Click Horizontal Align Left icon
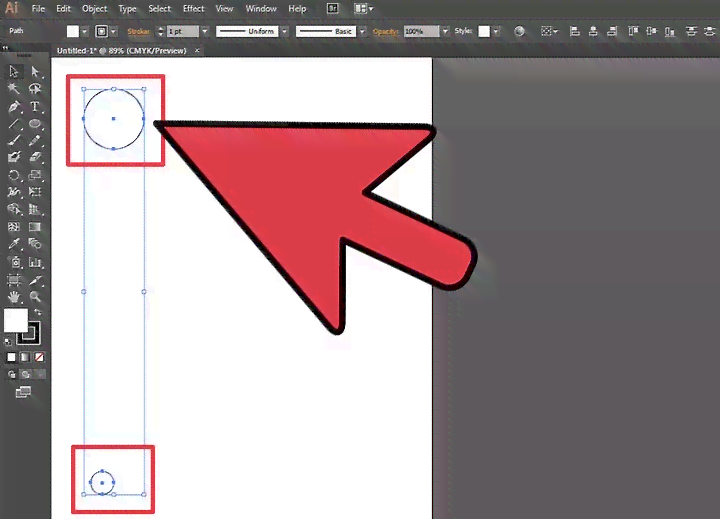The height and width of the screenshot is (519, 720). click(574, 31)
